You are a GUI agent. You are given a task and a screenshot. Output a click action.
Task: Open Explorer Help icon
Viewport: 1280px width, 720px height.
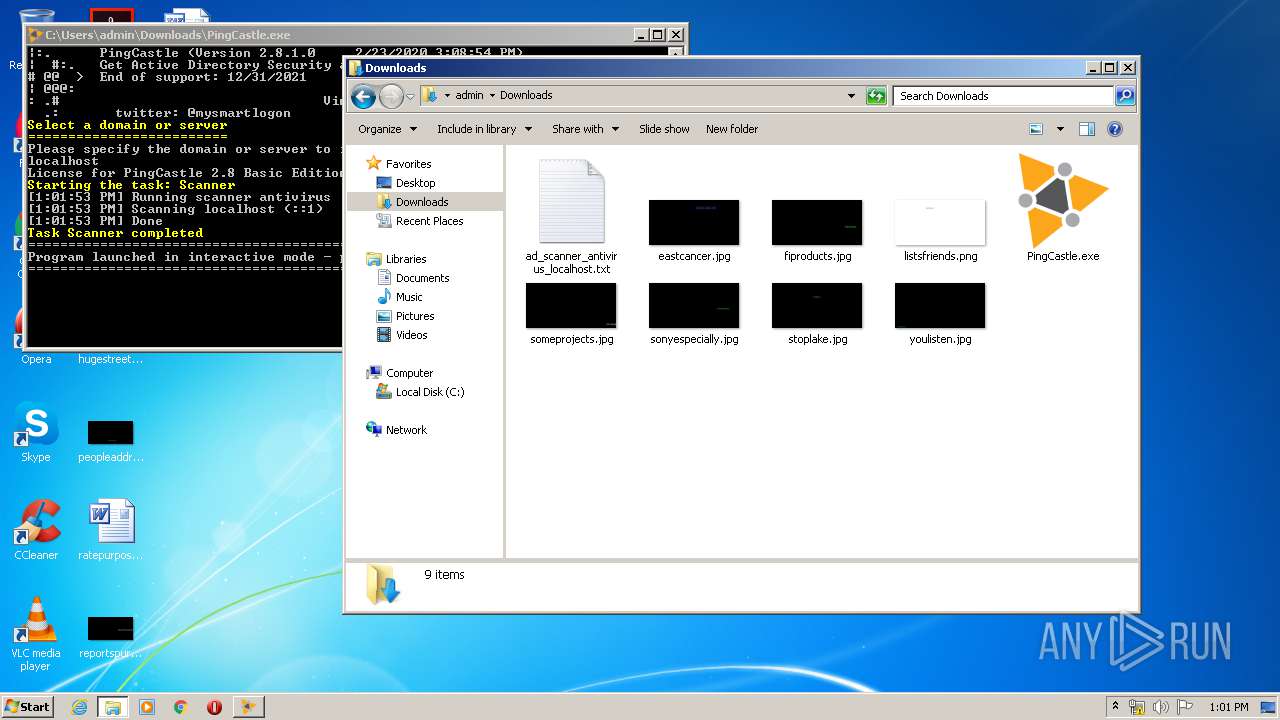pos(1115,129)
